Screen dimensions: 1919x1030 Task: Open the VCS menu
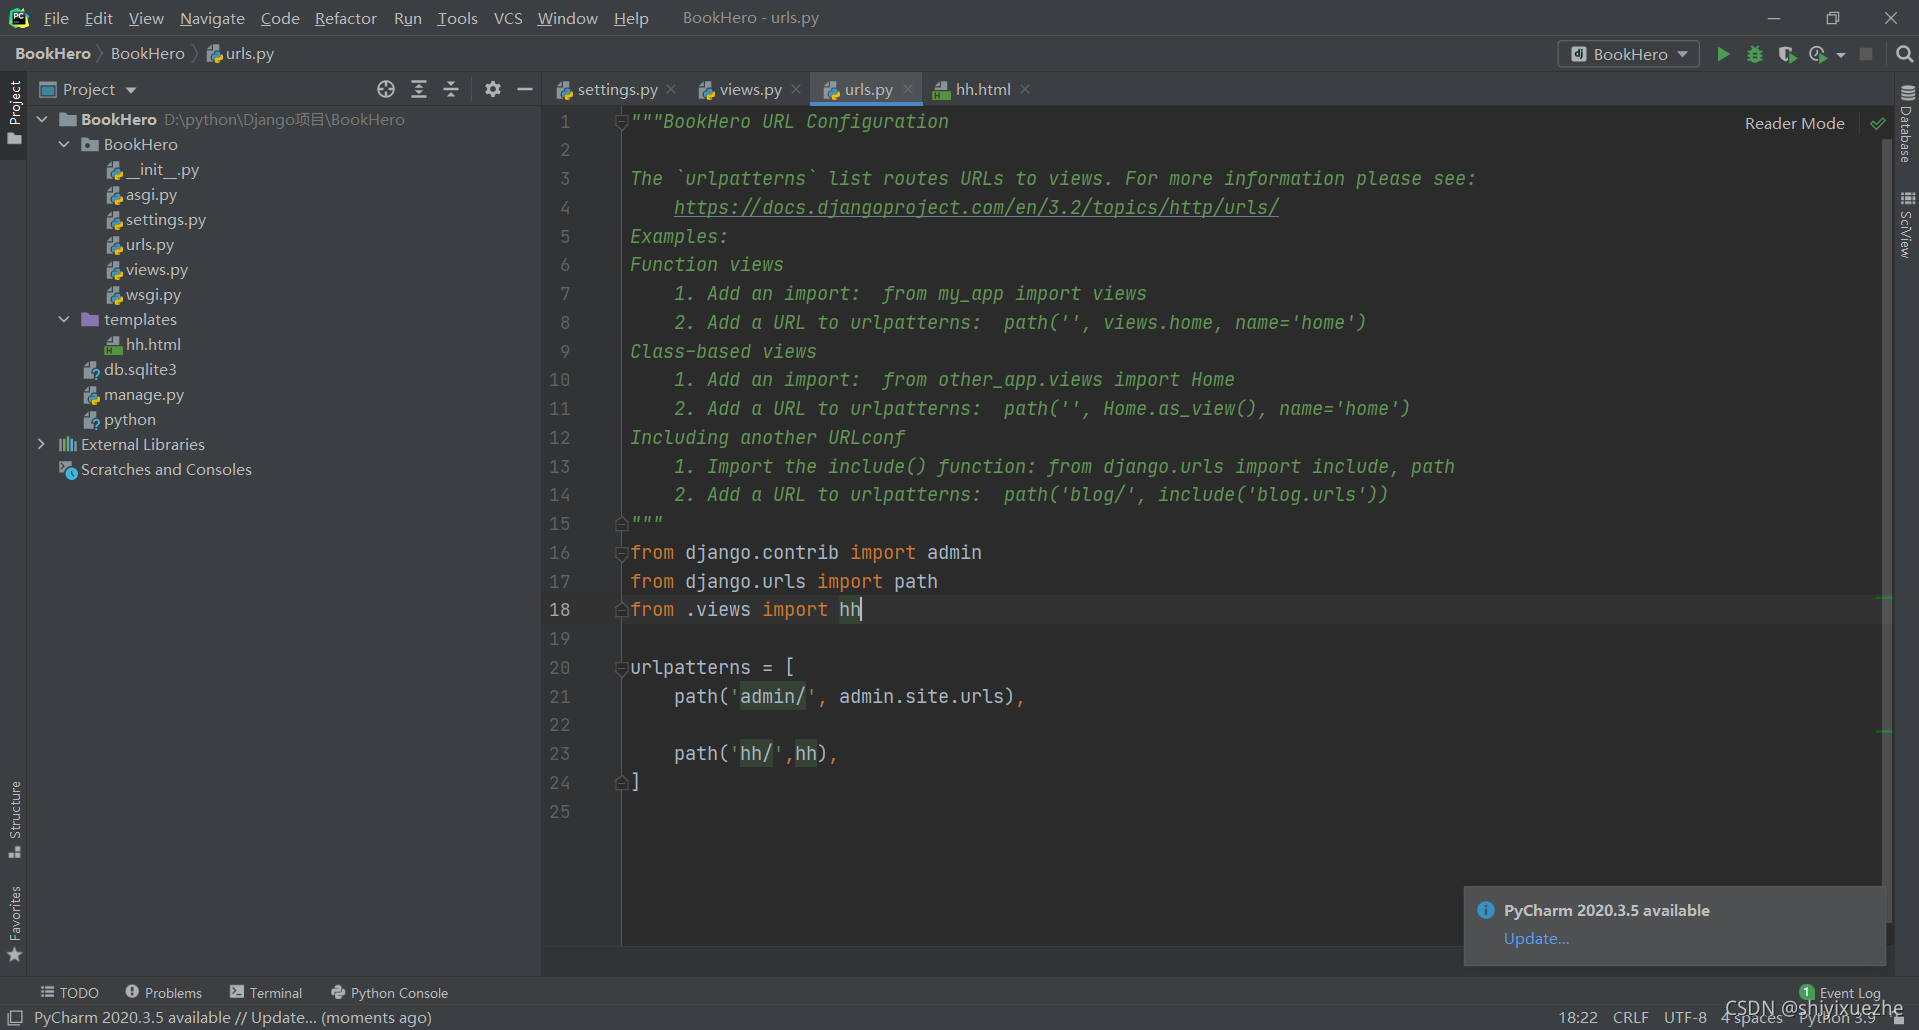tap(508, 18)
